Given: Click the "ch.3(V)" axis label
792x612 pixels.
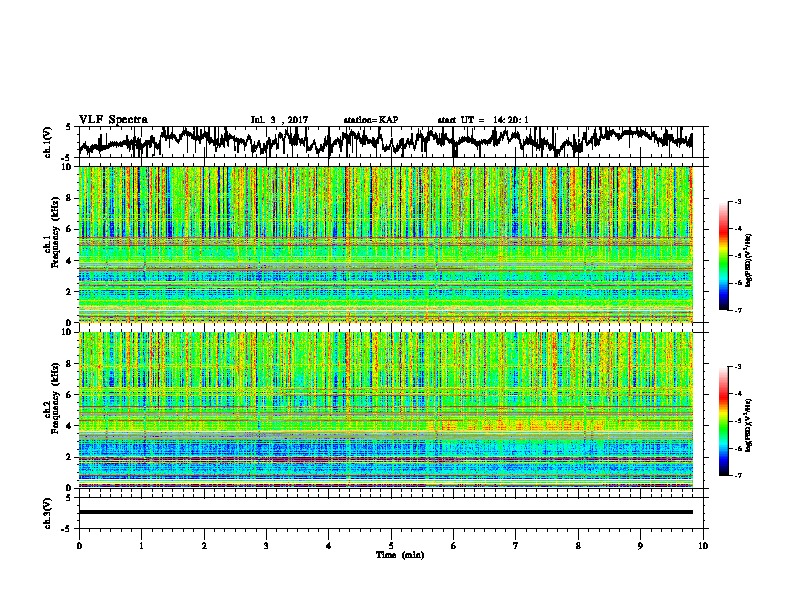Looking at the screenshot, I should [47, 513].
